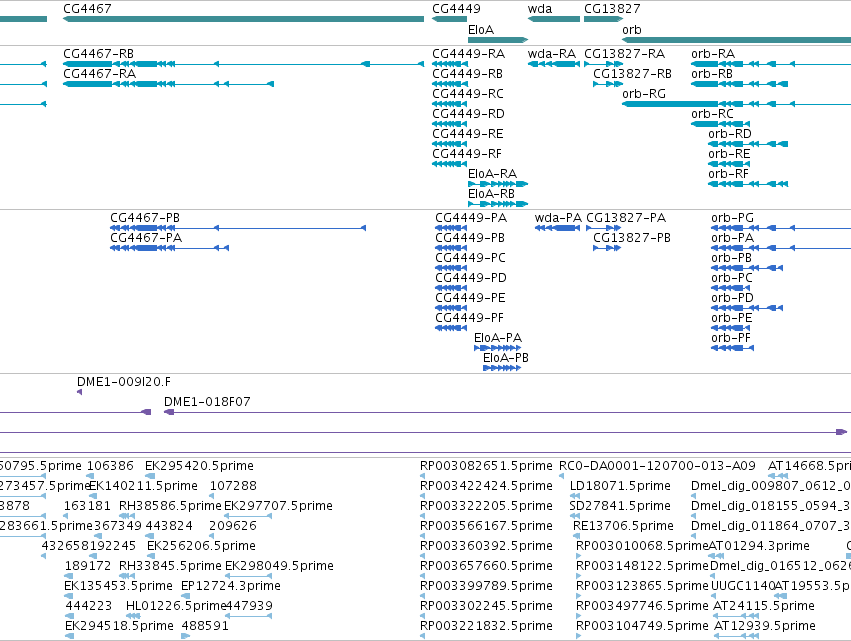Select protein wda-PA

557,228
